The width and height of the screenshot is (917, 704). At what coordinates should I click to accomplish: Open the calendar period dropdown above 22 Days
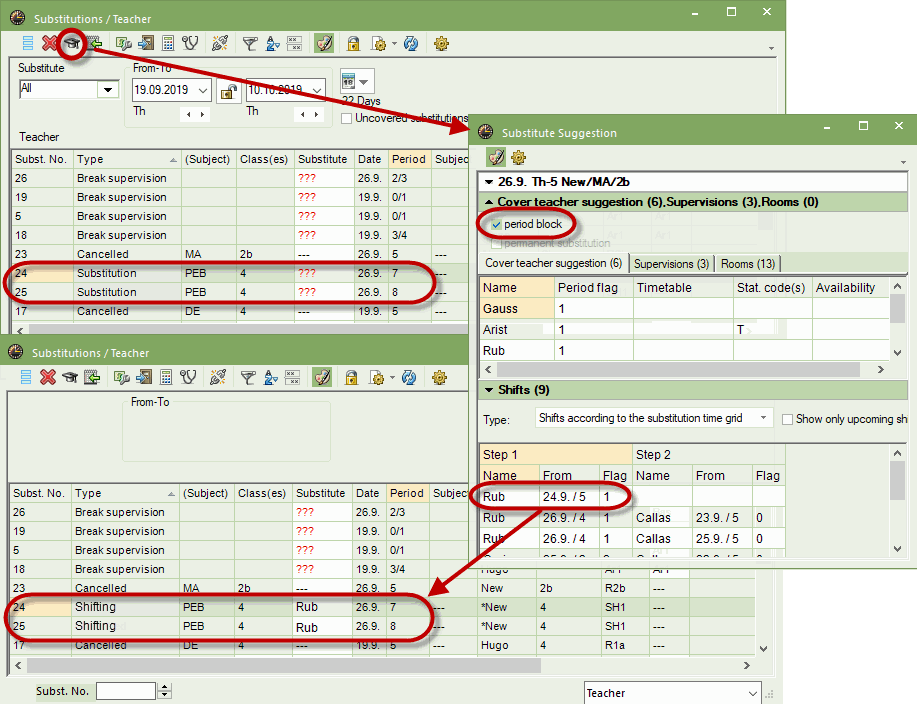(366, 81)
